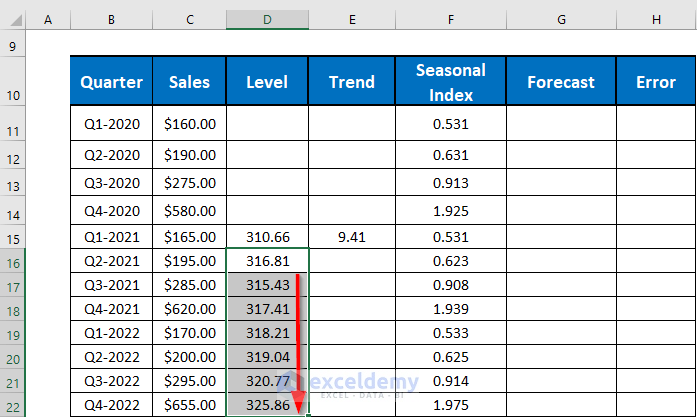The width and height of the screenshot is (697, 417).
Task: Select row 22 header number
Action: pyautogui.click(x=13, y=406)
